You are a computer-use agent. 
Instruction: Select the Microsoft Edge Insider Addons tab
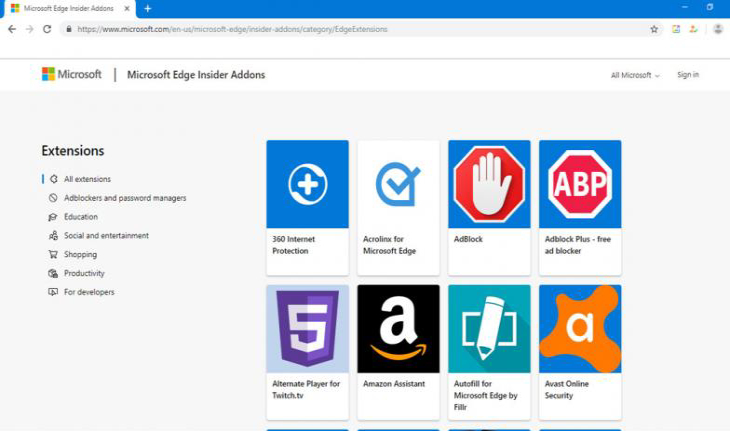(x=69, y=9)
